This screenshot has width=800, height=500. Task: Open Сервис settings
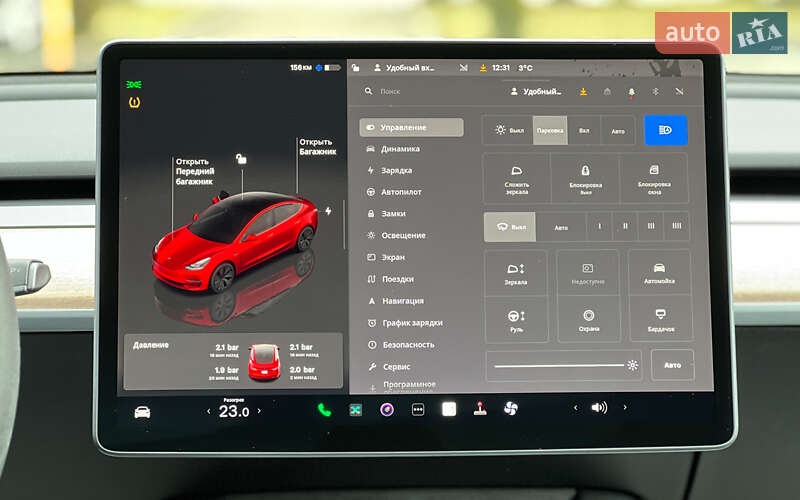click(390, 367)
